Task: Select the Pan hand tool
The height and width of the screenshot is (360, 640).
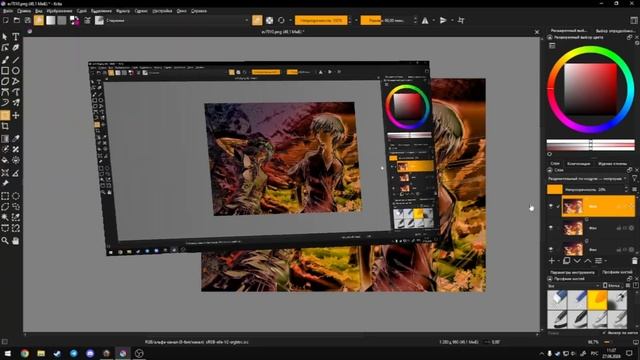Action: pos(16,241)
